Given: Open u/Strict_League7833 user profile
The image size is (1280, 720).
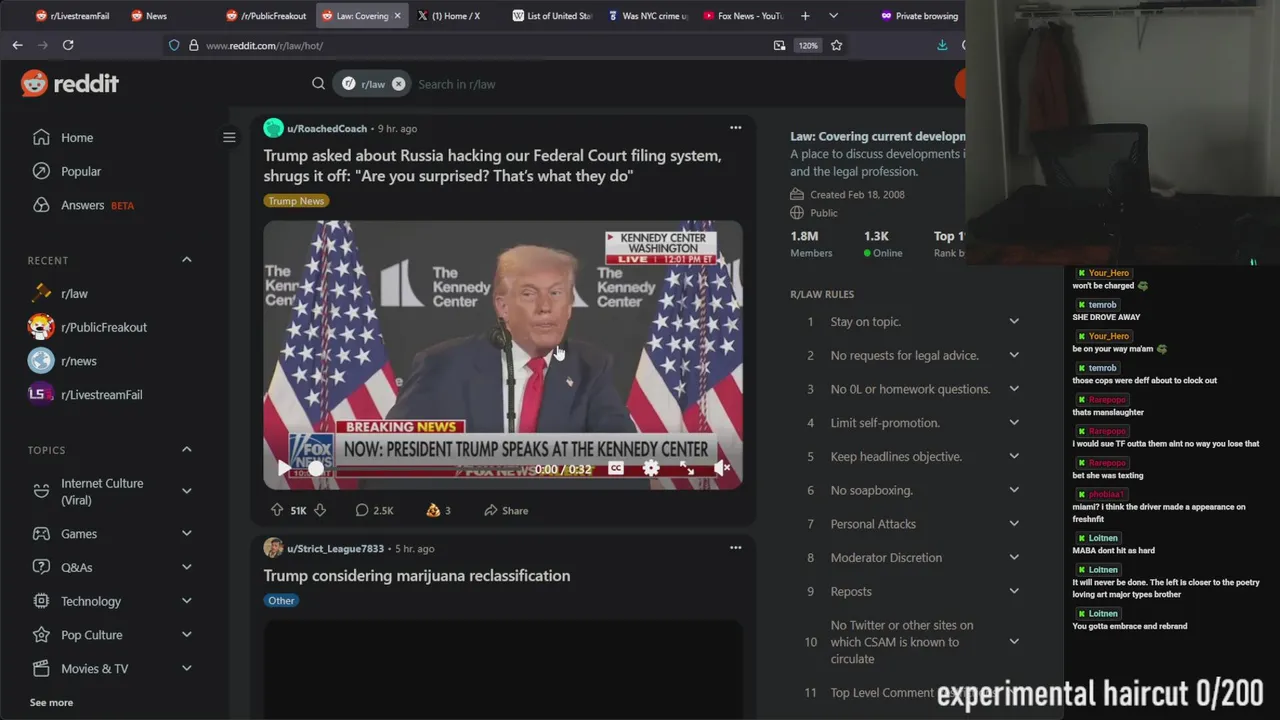Looking at the screenshot, I should [335, 549].
